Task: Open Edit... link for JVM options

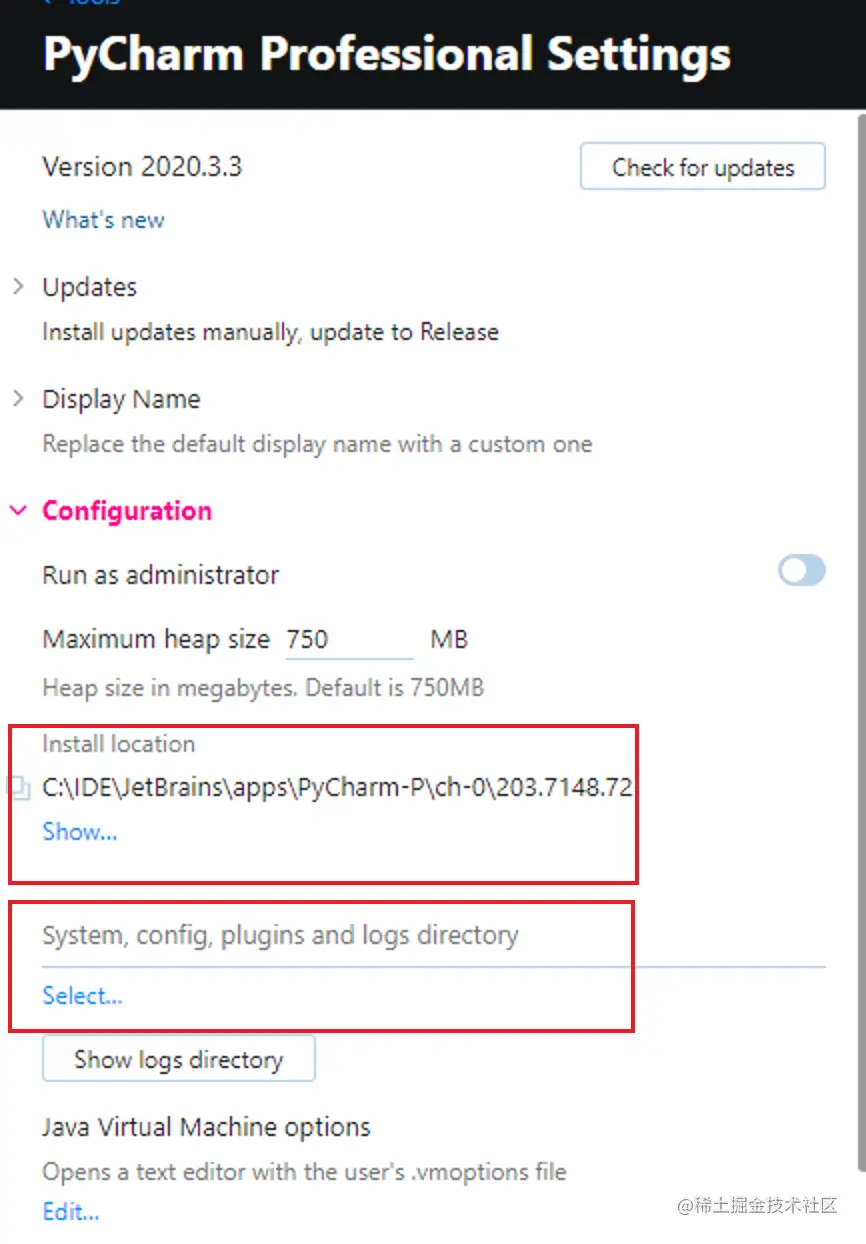Action: coord(71,1212)
